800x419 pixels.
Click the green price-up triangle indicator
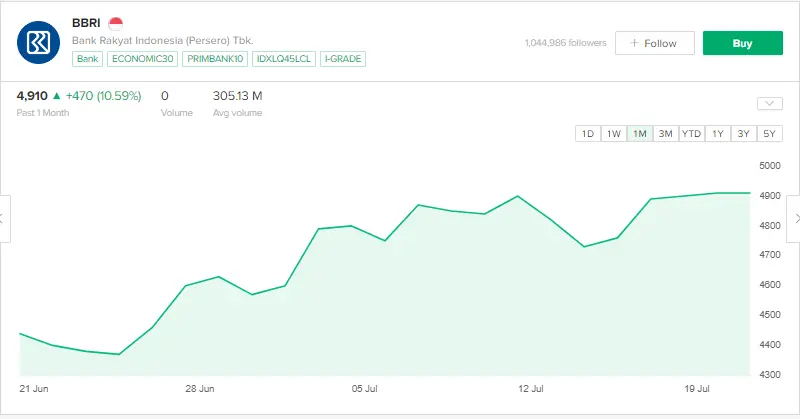coord(57,96)
